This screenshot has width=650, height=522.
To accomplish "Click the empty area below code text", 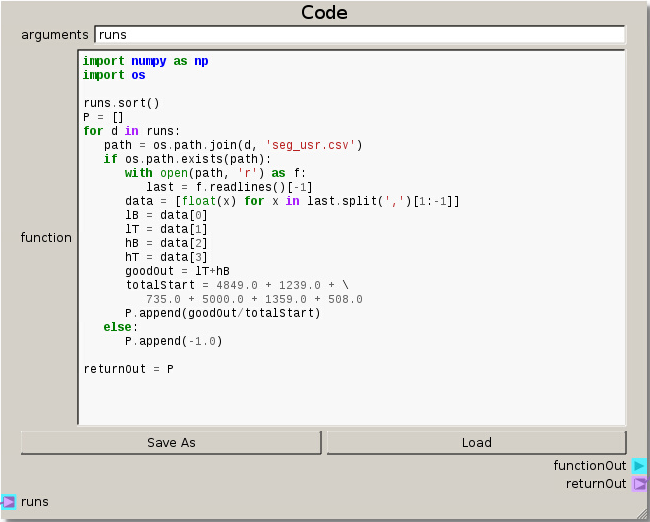I will click(x=350, y=400).
